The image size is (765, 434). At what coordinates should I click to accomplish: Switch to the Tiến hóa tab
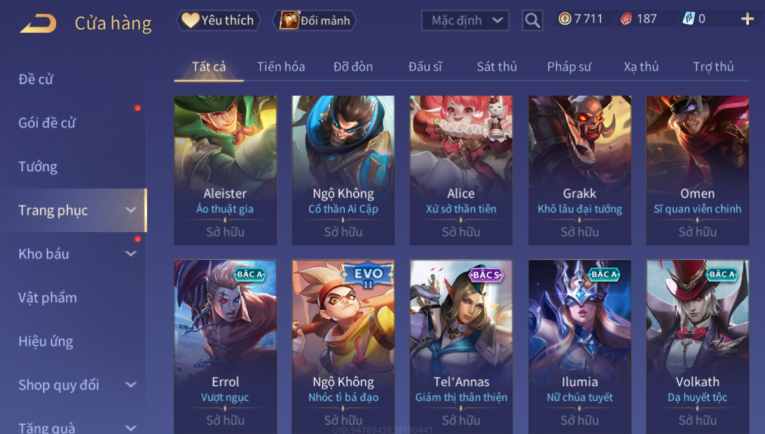point(281,67)
